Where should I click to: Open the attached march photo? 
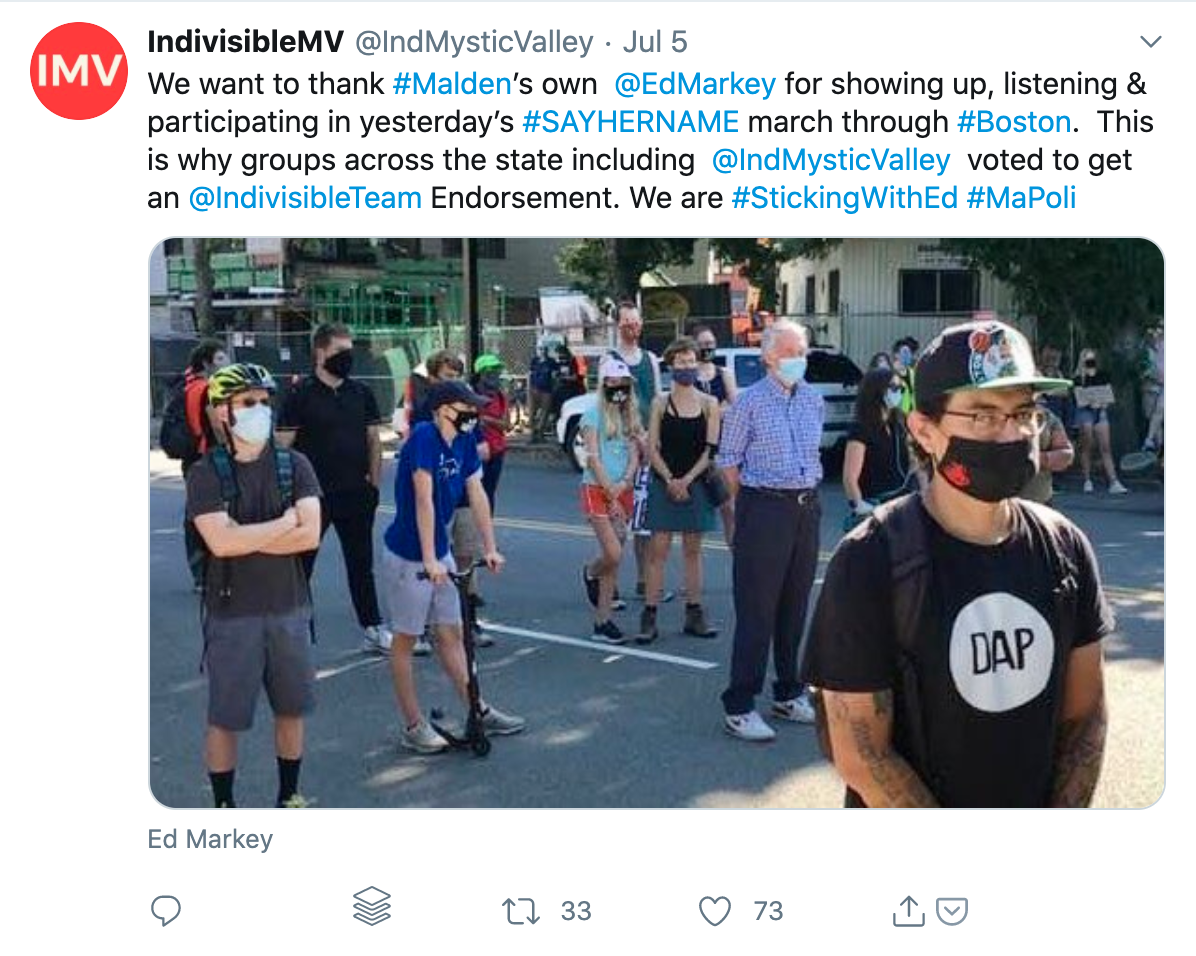(657, 523)
